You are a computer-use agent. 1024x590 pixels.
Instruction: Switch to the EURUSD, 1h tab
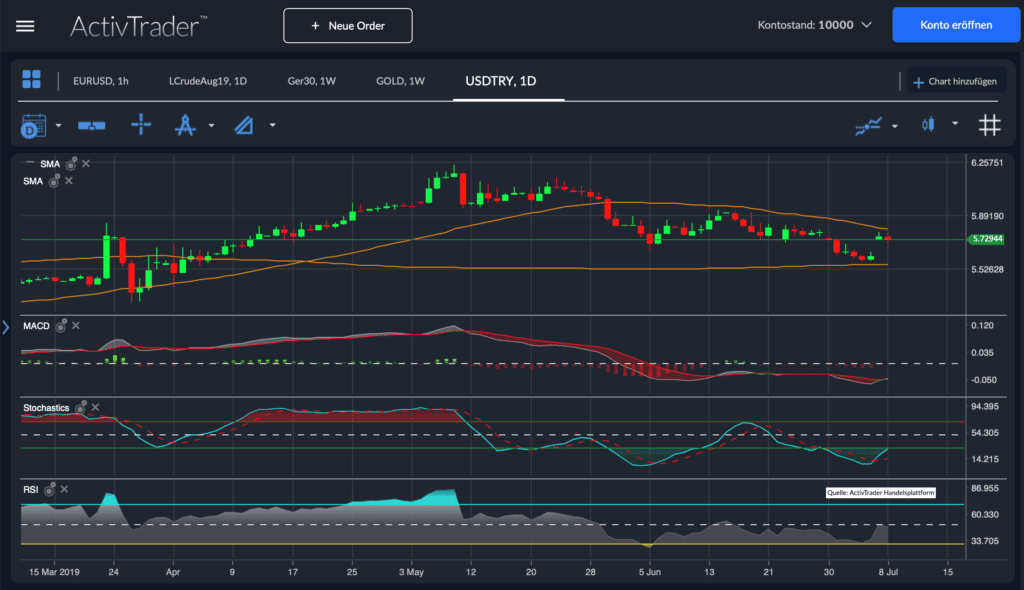tap(101, 81)
